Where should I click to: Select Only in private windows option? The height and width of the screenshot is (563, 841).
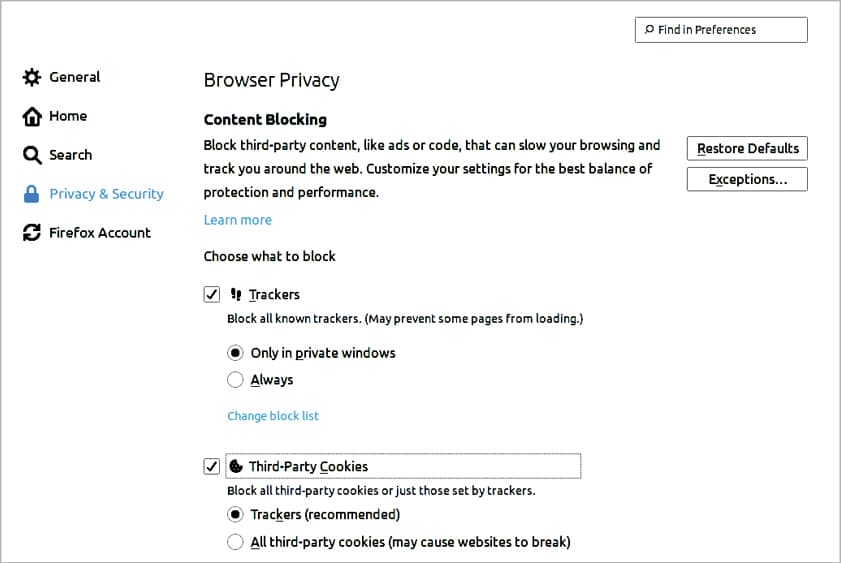coord(235,353)
